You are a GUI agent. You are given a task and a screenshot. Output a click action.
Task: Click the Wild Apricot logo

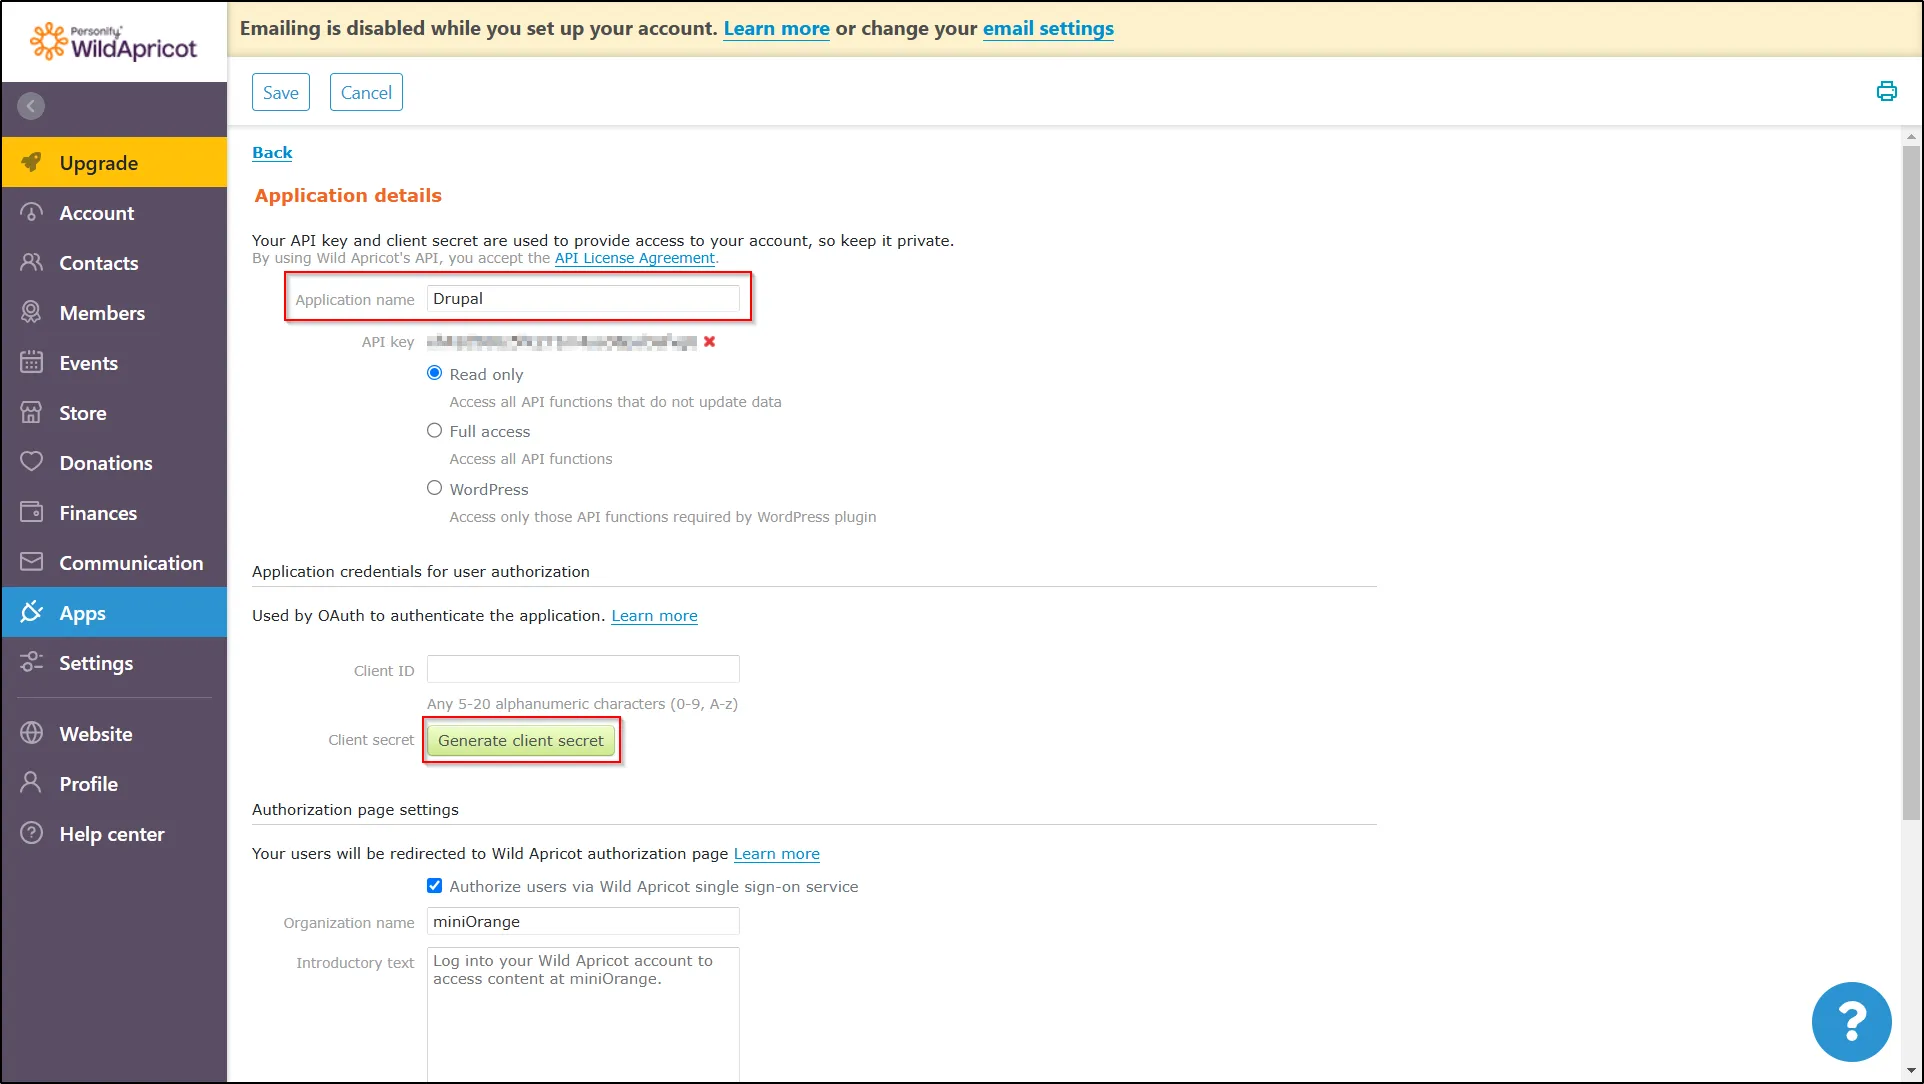coord(113,42)
